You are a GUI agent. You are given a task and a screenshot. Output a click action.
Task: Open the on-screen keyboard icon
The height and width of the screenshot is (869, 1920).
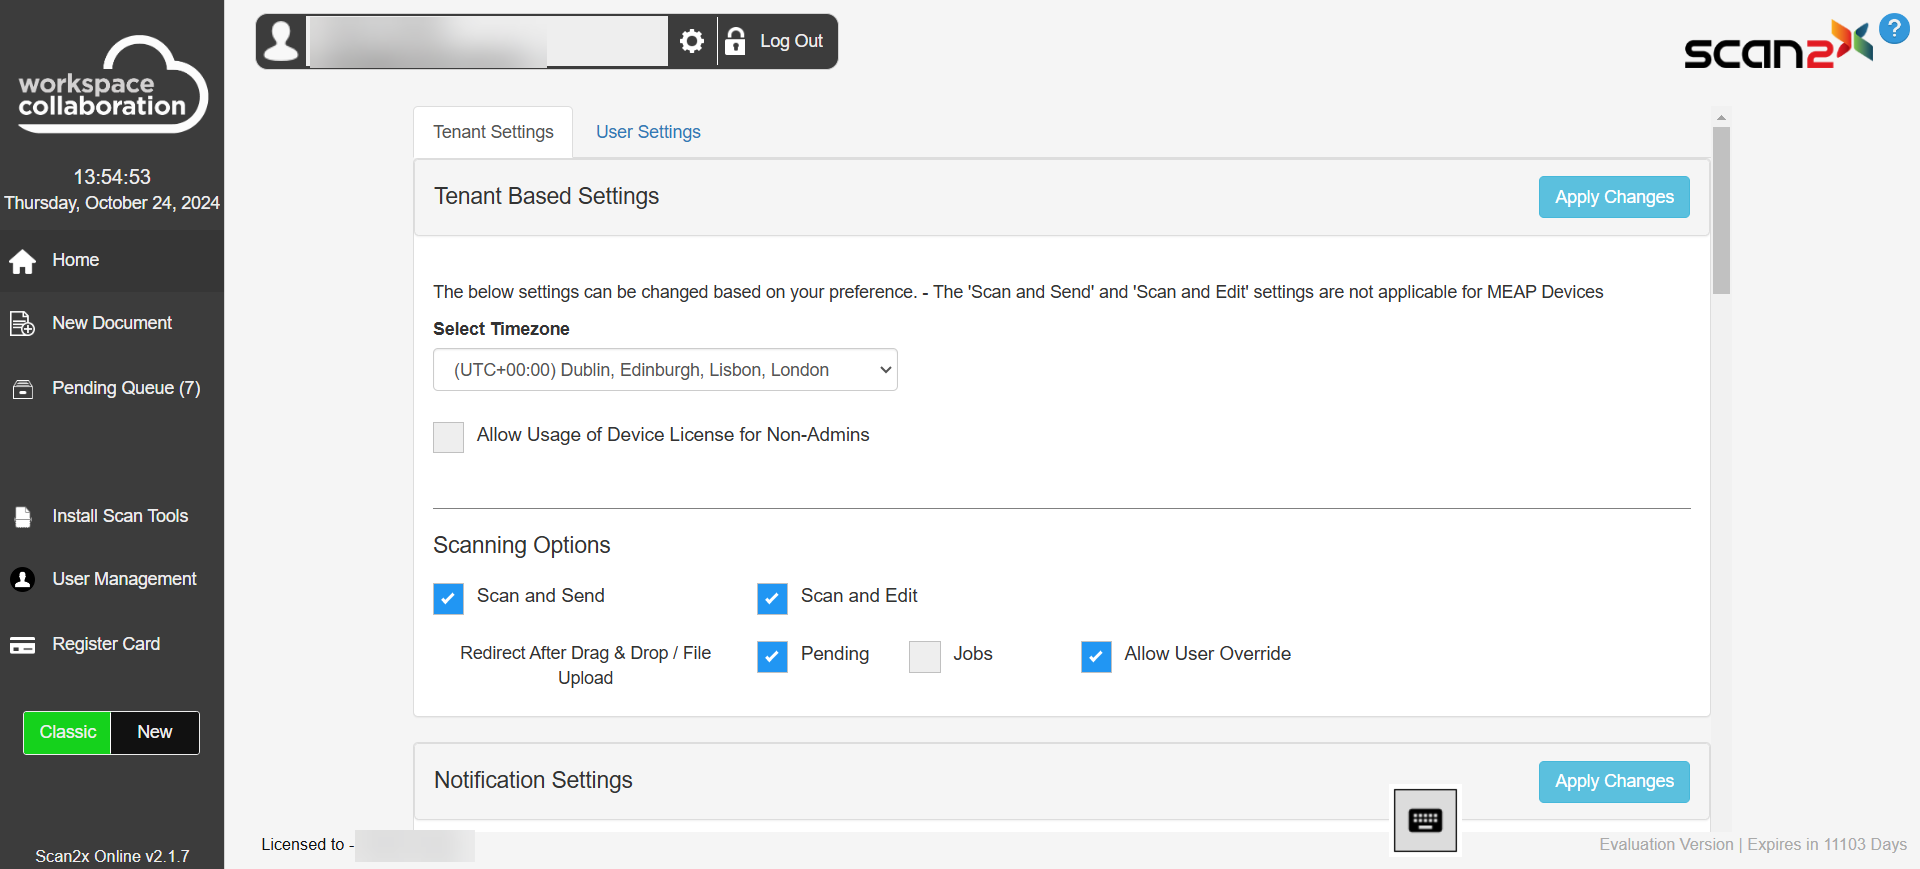[x=1425, y=821]
